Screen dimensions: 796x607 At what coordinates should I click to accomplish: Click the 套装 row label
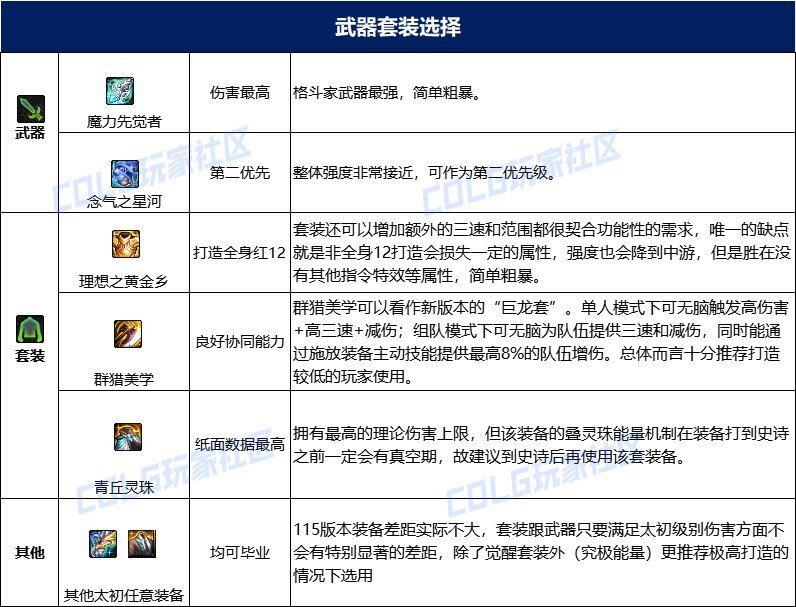30,356
